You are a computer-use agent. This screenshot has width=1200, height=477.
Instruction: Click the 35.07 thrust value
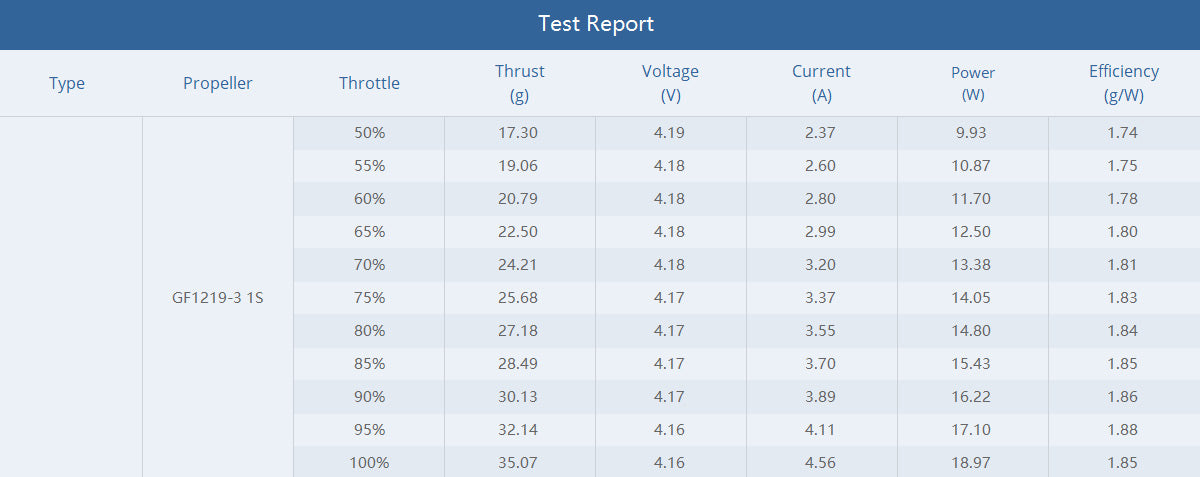[518, 463]
